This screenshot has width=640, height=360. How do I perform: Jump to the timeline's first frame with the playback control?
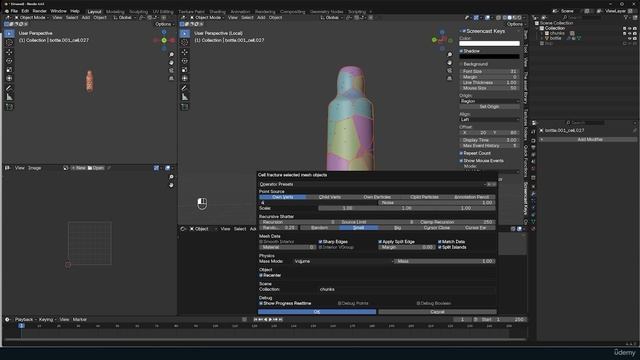[256, 320]
